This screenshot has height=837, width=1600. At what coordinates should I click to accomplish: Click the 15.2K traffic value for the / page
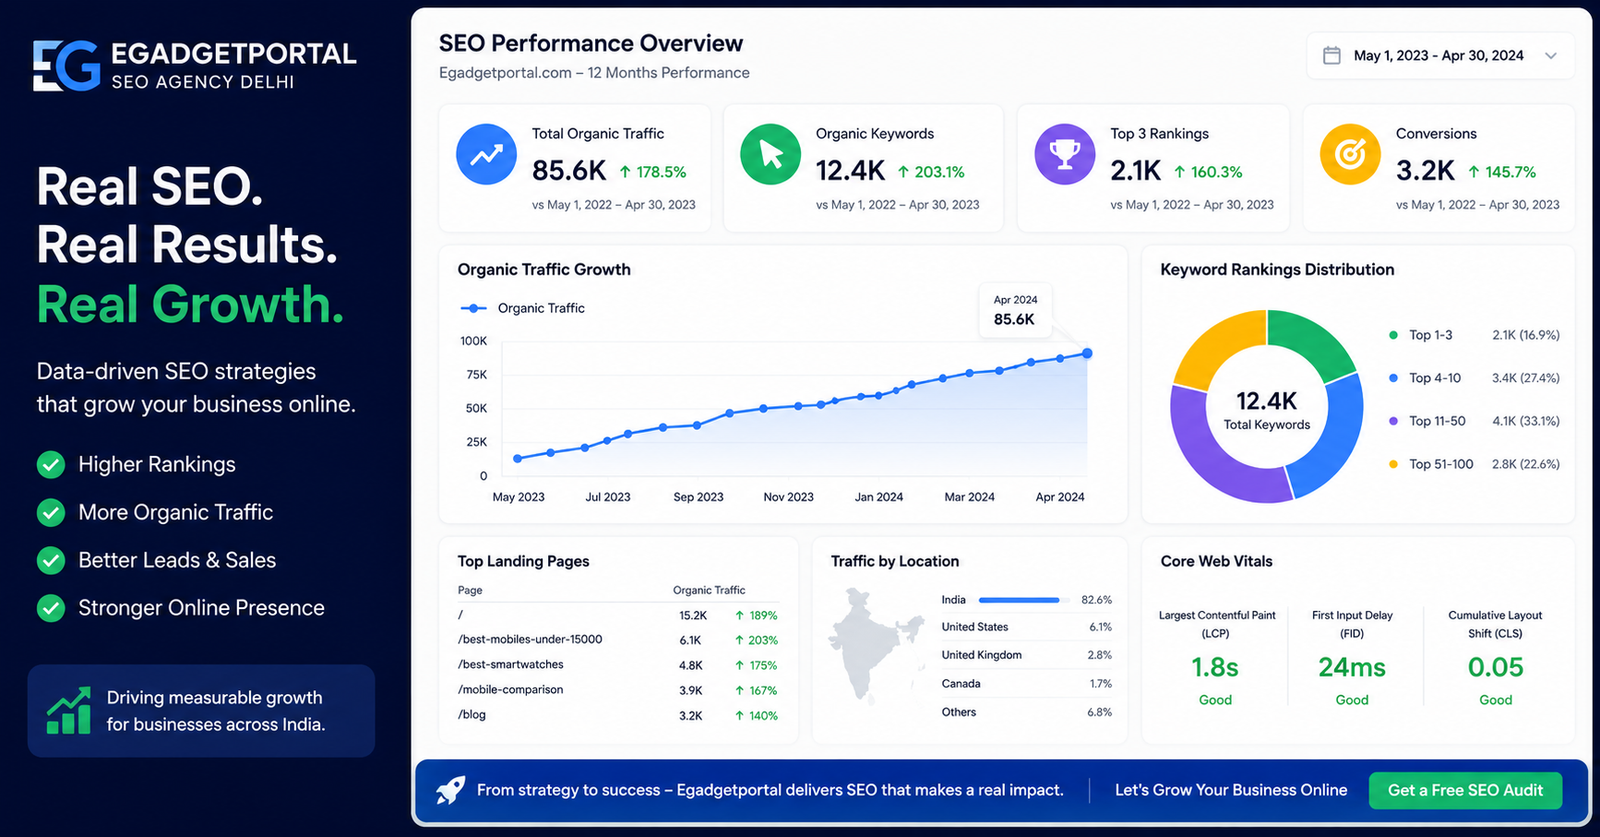[693, 615]
